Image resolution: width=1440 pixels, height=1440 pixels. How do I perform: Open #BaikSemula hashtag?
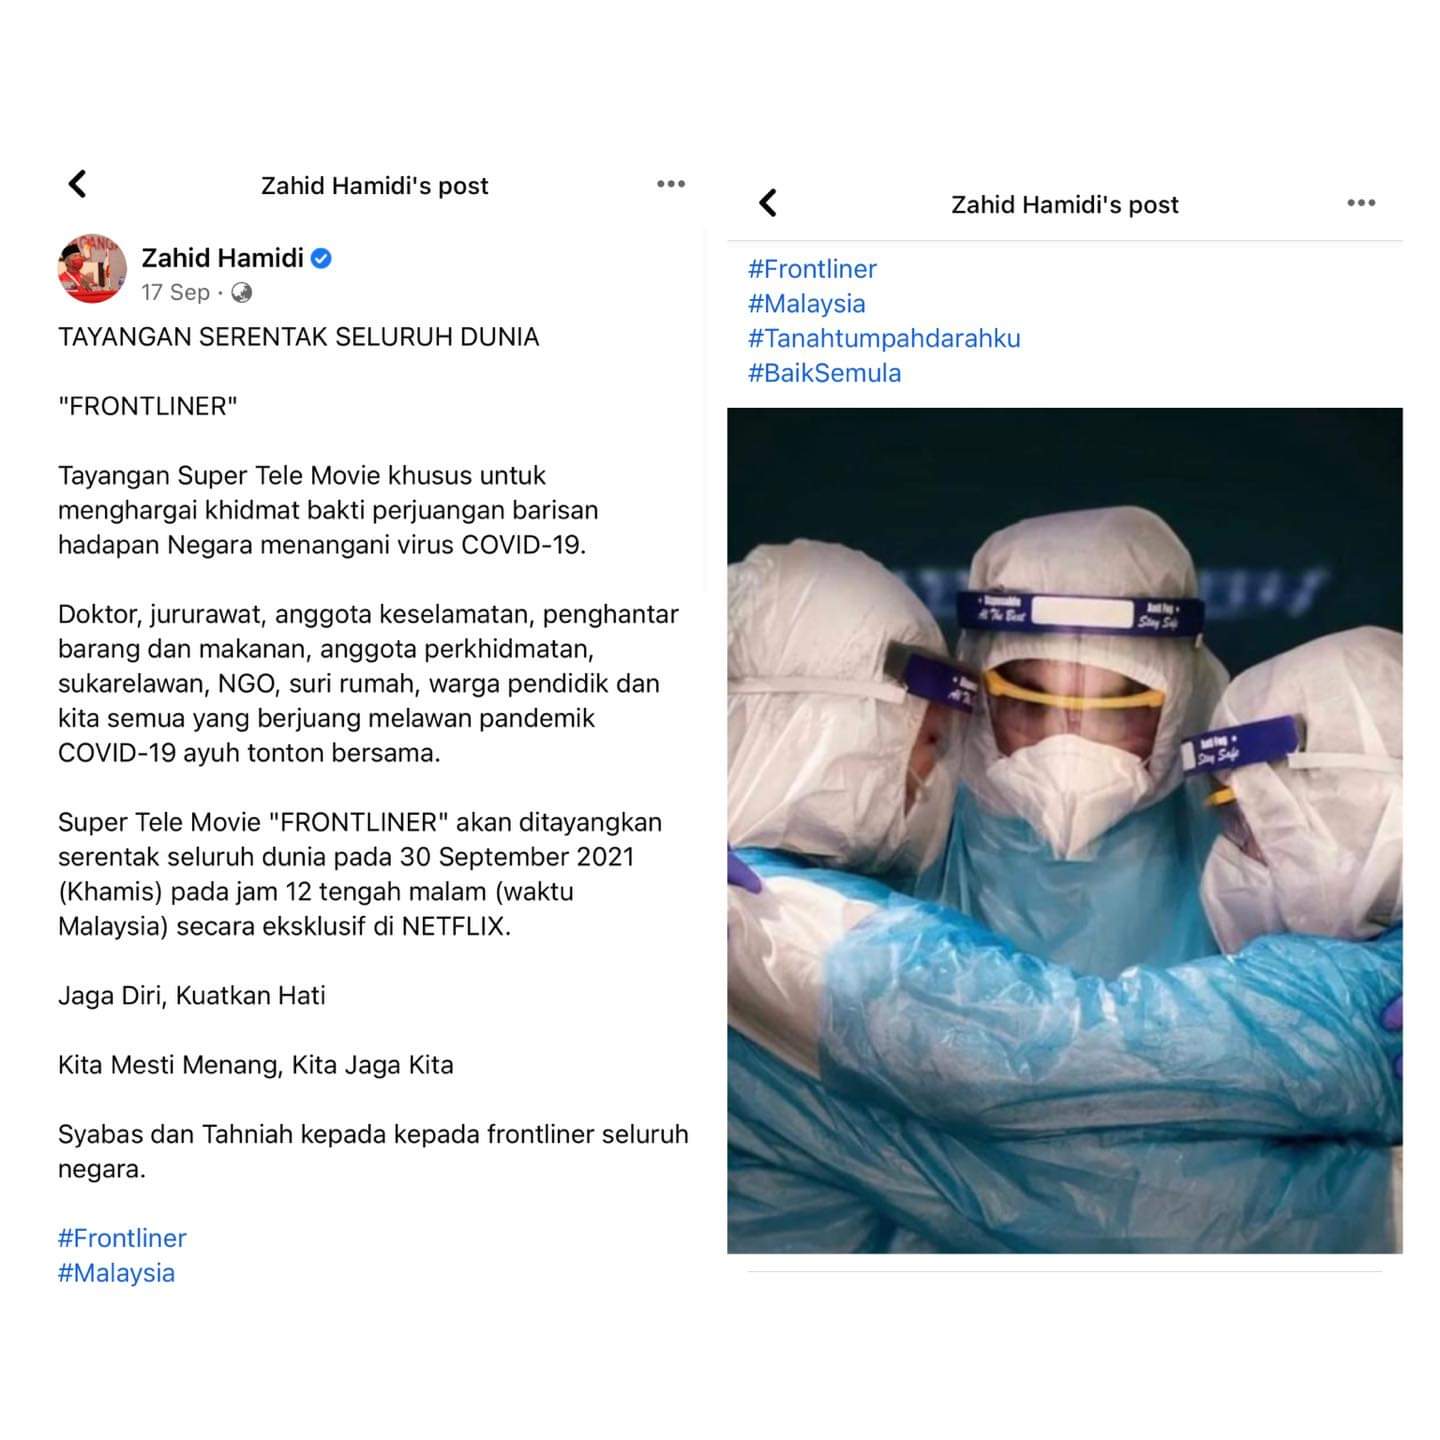click(824, 373)
